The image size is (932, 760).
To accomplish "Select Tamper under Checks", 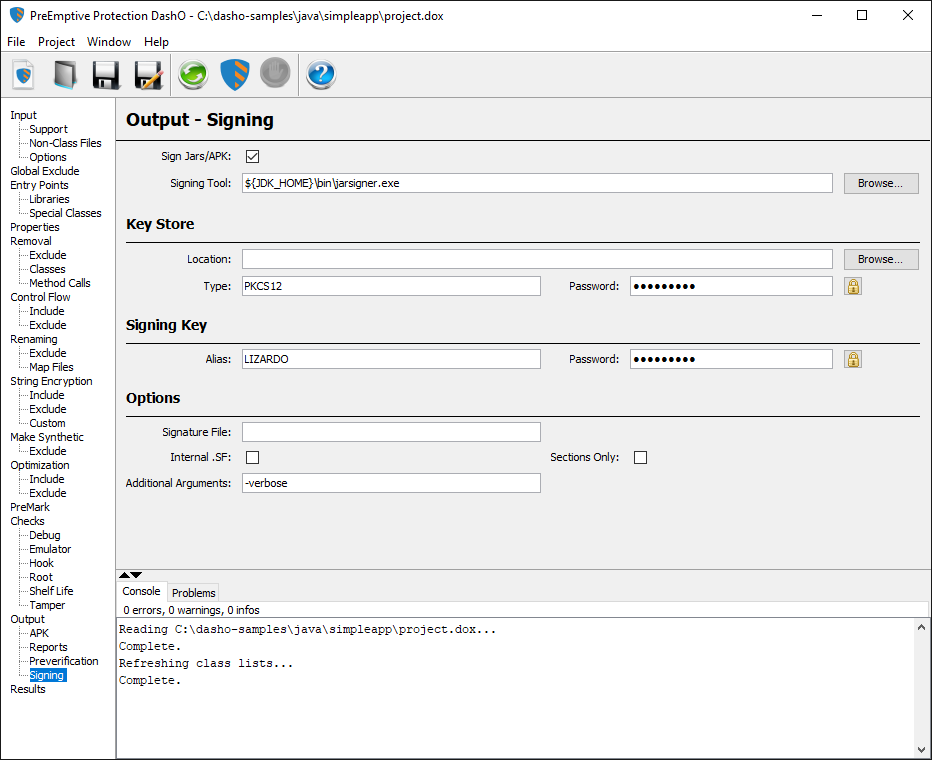I will [x=48, y=606].
